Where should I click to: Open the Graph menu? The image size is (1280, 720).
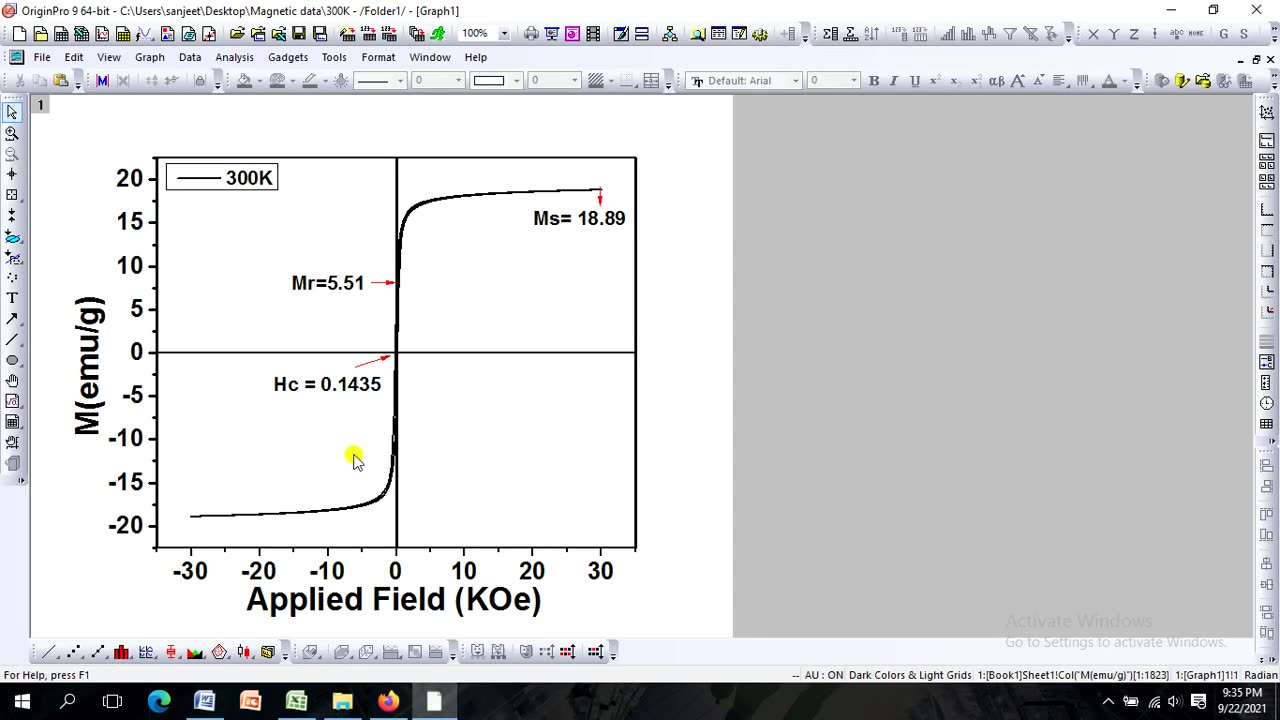tap(150, 57)
